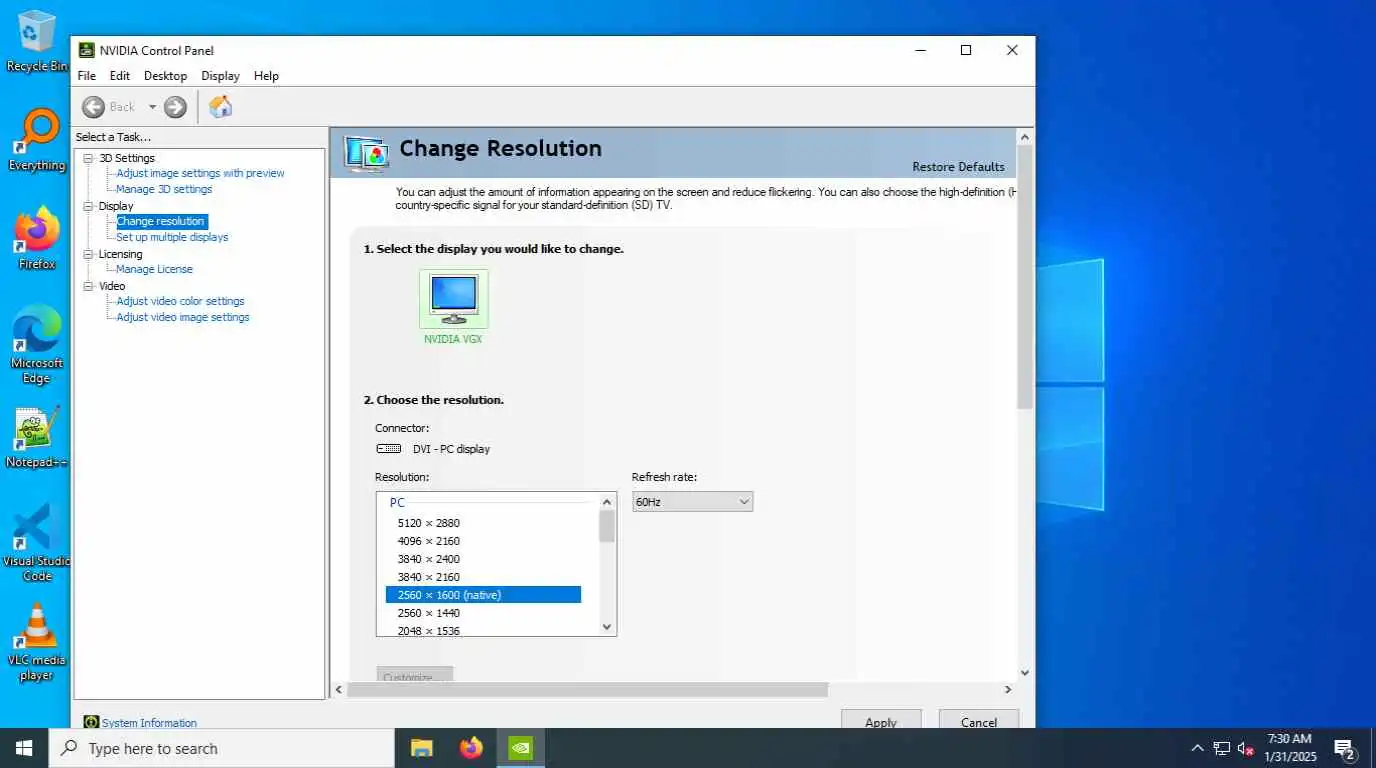
Task: Open the Edit menu
Action: point(120,76)
